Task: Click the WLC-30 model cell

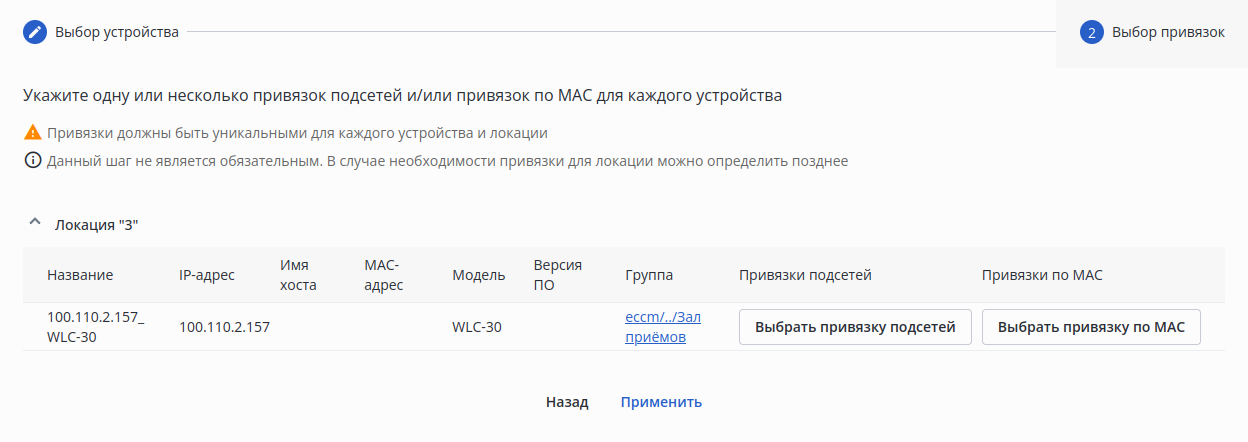Action: click(477, 327)
